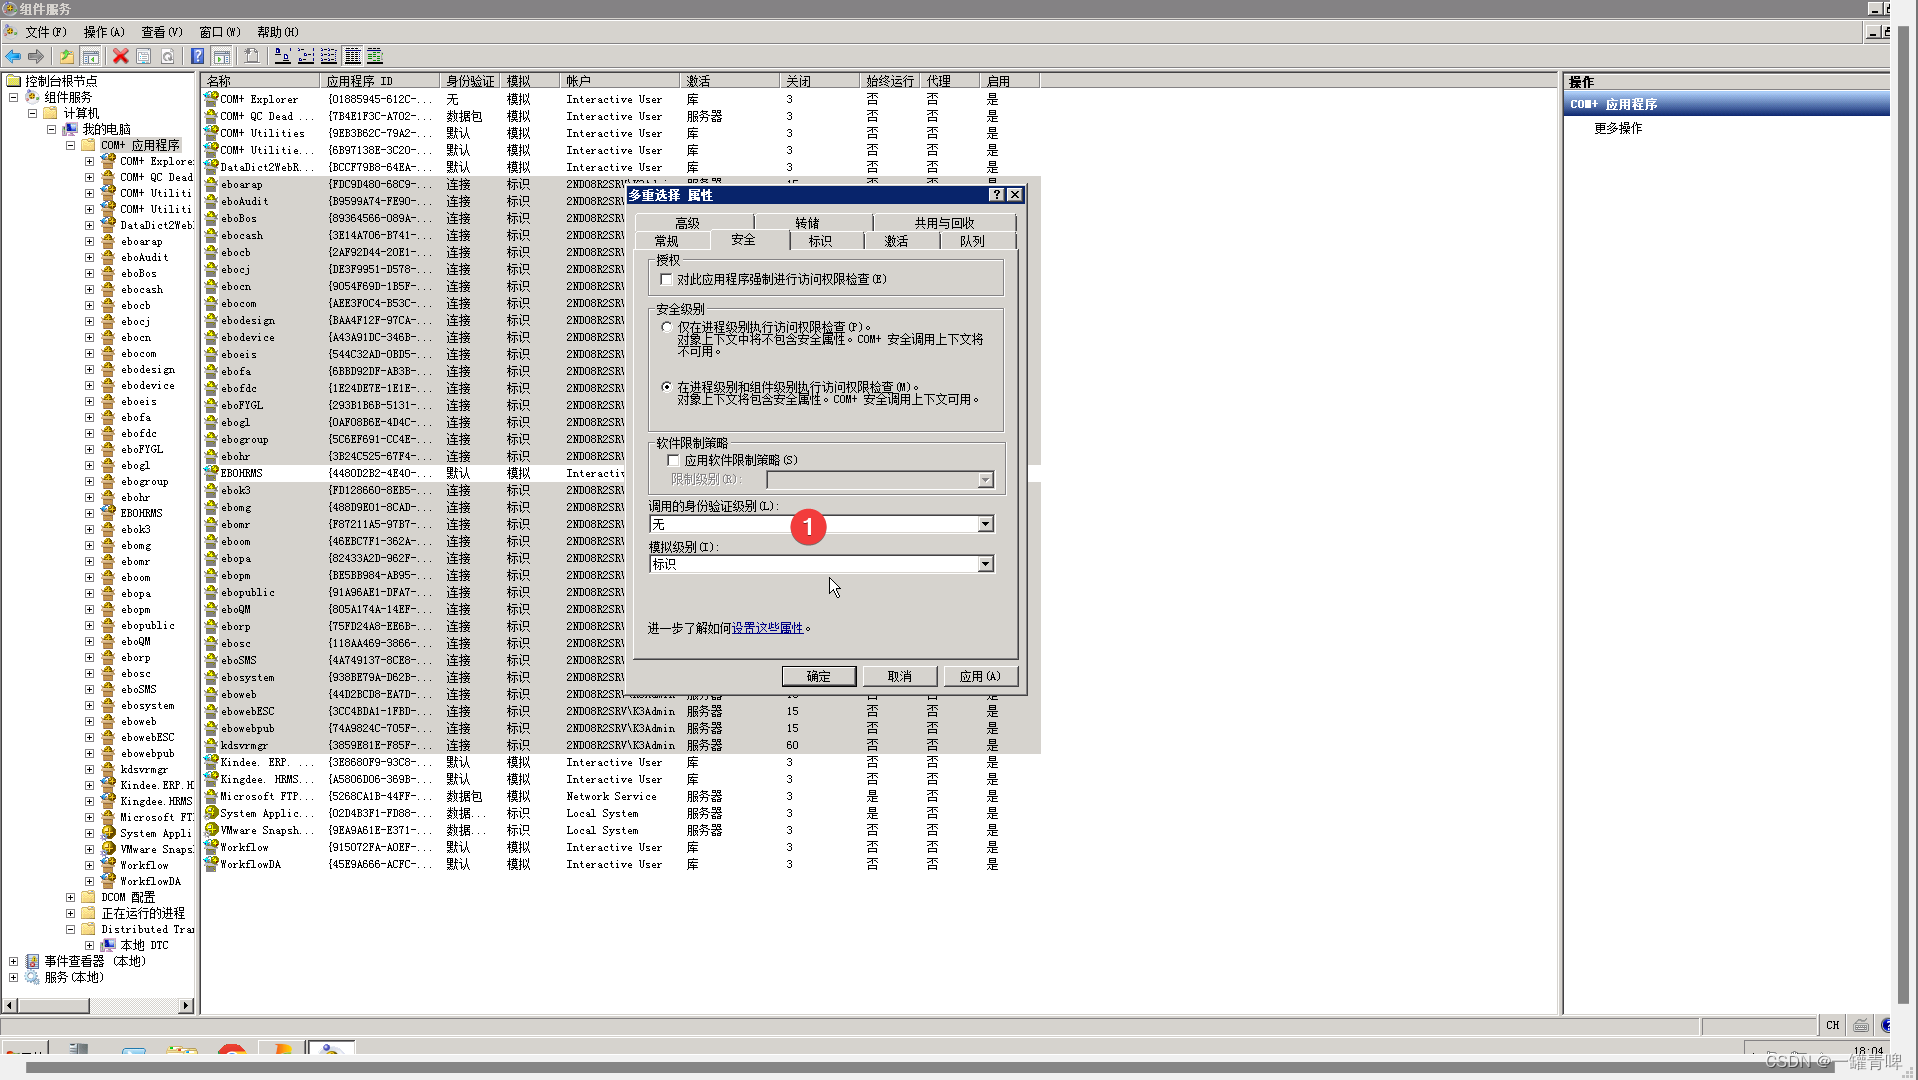
Task: Click the red Delete (X) toolbar icon
Action: [120, 56]
